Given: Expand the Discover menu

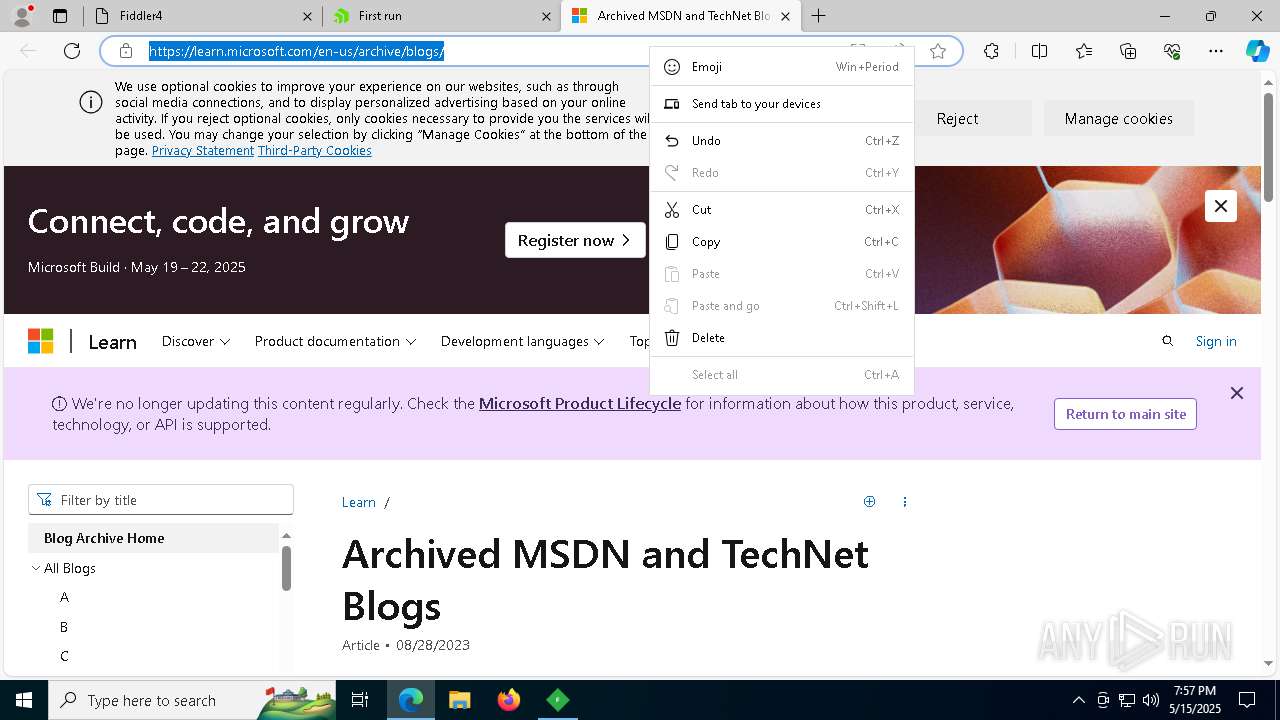Looking at the screenshot, I should pyautogui.click(x=196, y=341).
